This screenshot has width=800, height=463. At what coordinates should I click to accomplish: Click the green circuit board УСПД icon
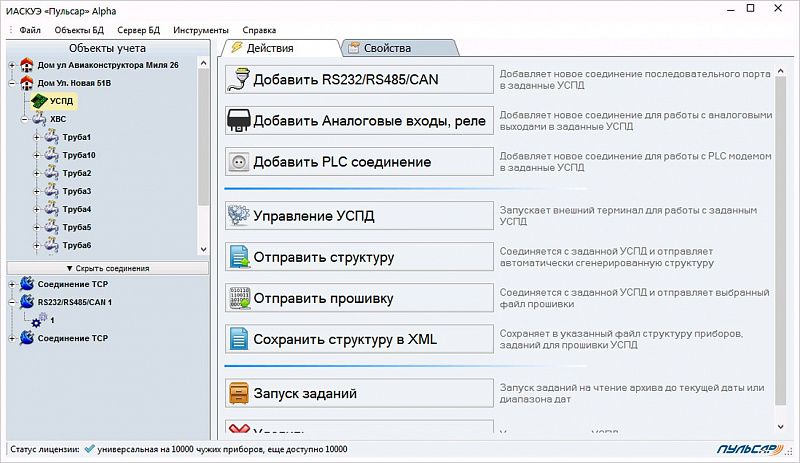pos(39,101)
